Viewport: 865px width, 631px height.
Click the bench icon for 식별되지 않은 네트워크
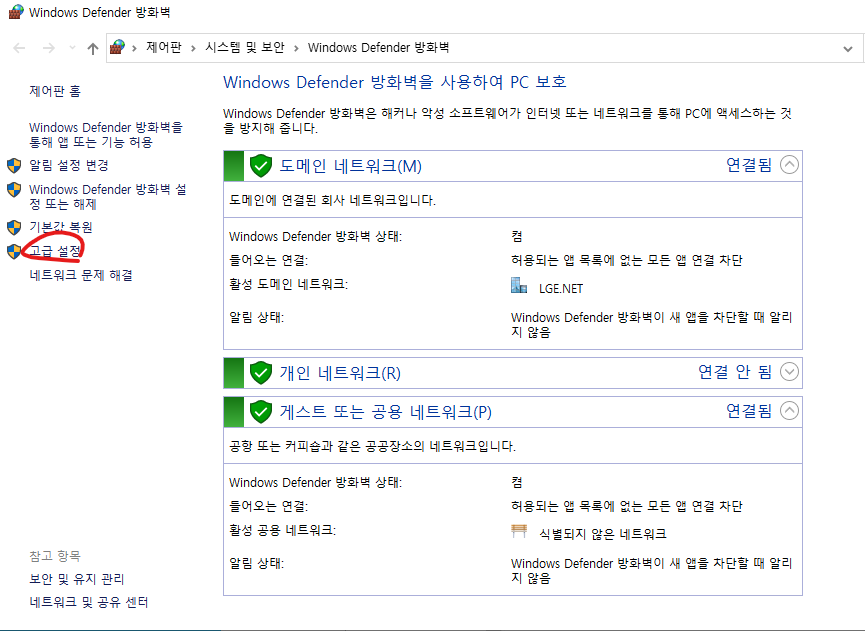(x=519, y=531)
